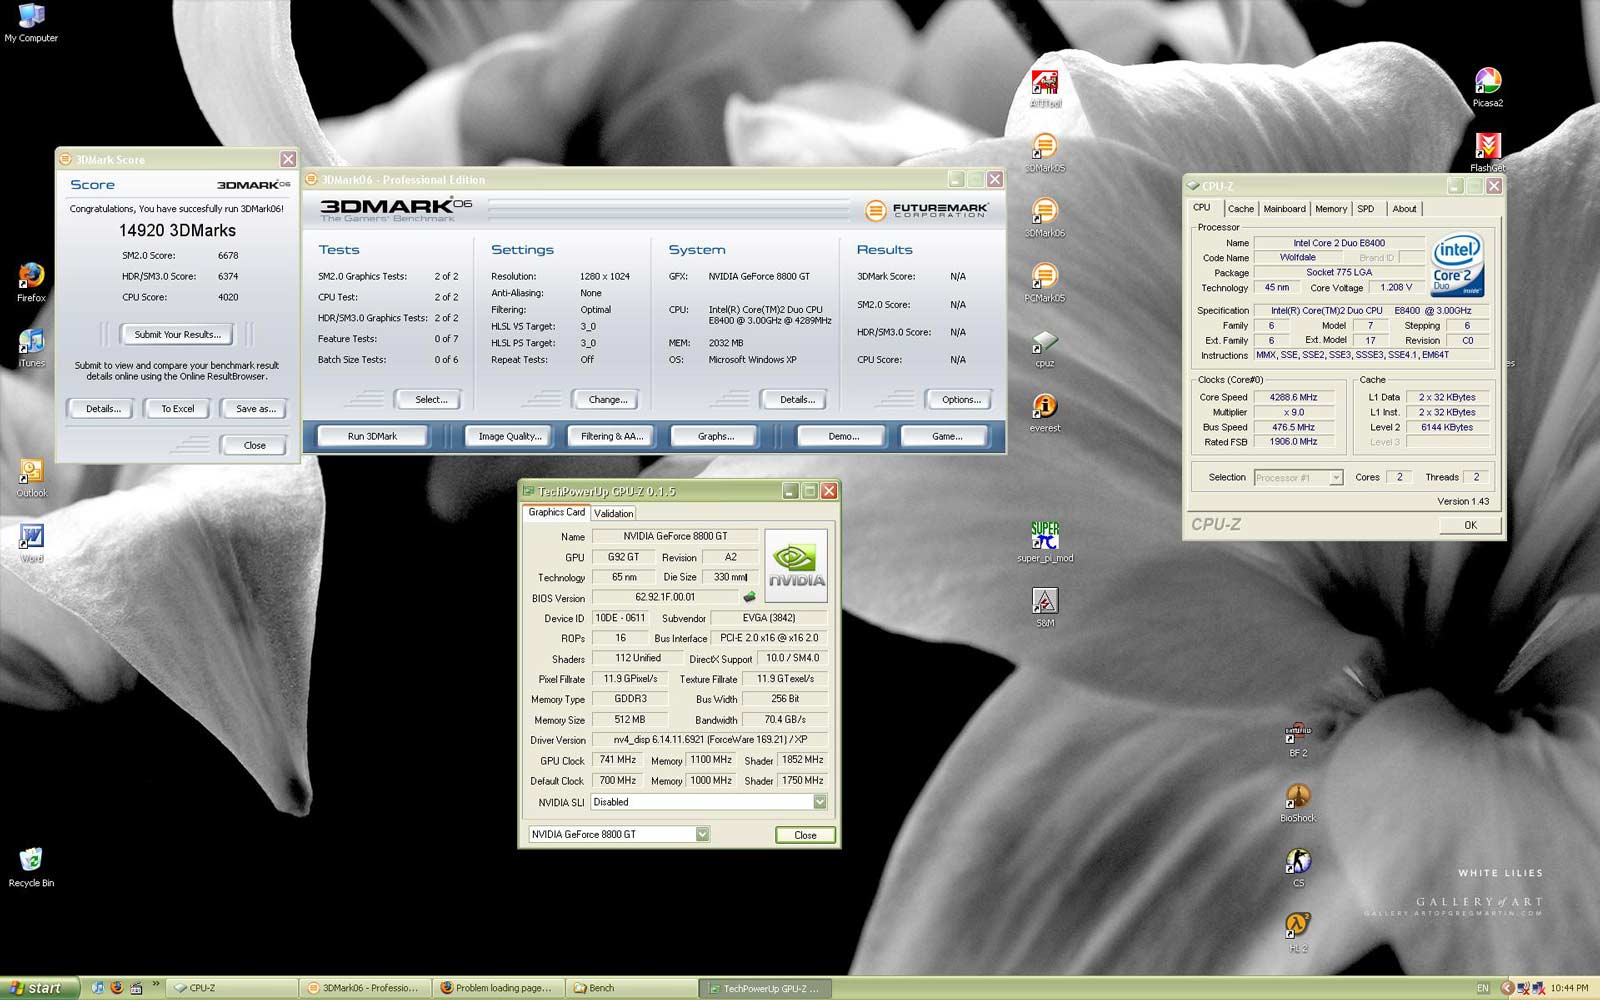Screen dimensions: 1600x1000
Task: Switch to Cache tab in CPU-Z
Action: tap(1240, 209)
